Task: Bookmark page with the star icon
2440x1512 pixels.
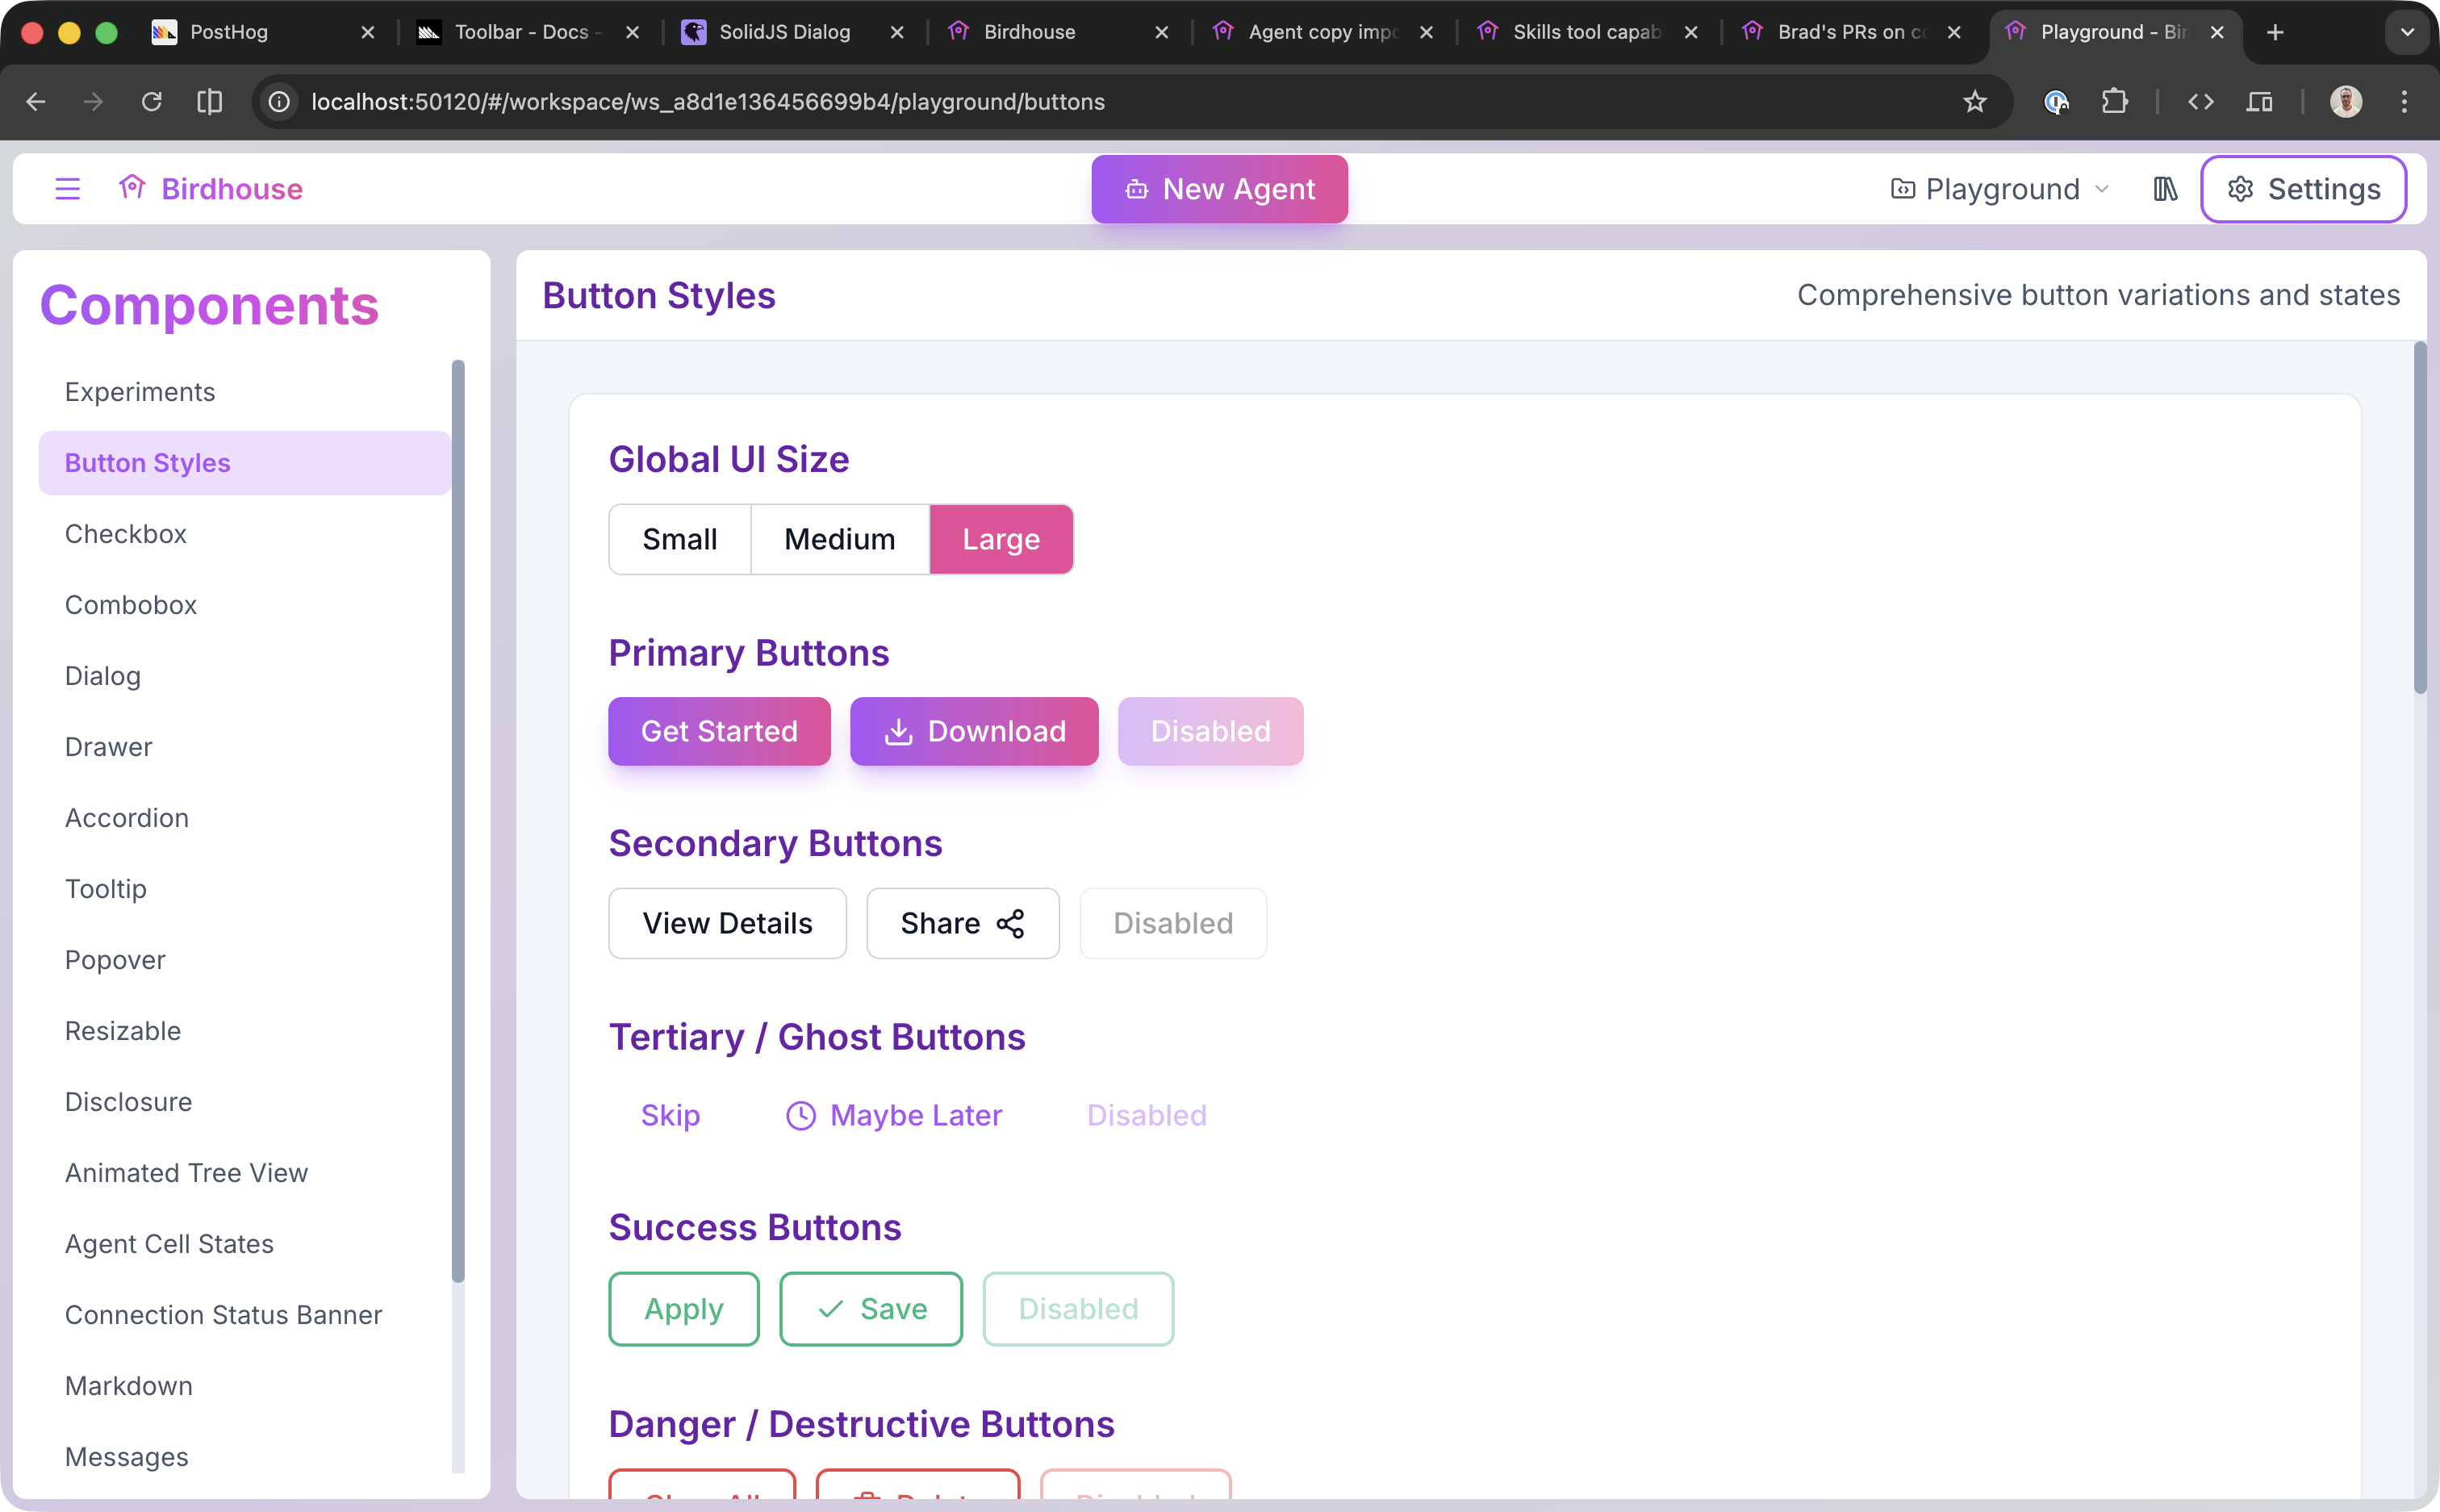Action: 1974,102
